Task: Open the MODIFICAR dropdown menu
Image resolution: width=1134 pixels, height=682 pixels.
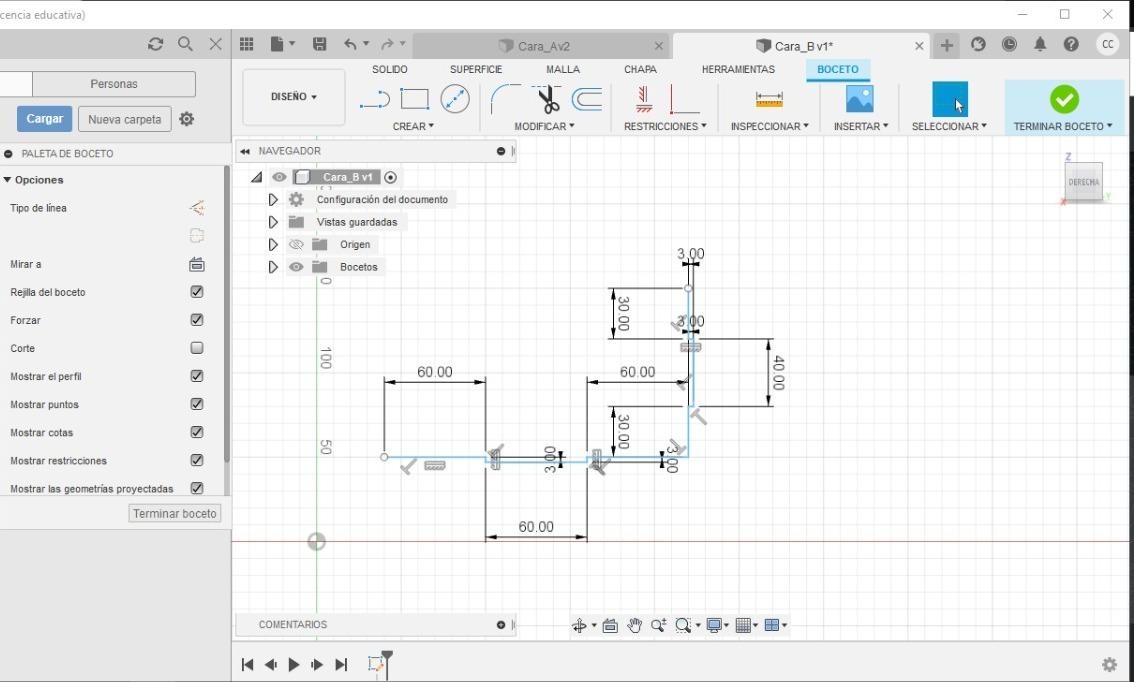Action: (x=544, y=126)
